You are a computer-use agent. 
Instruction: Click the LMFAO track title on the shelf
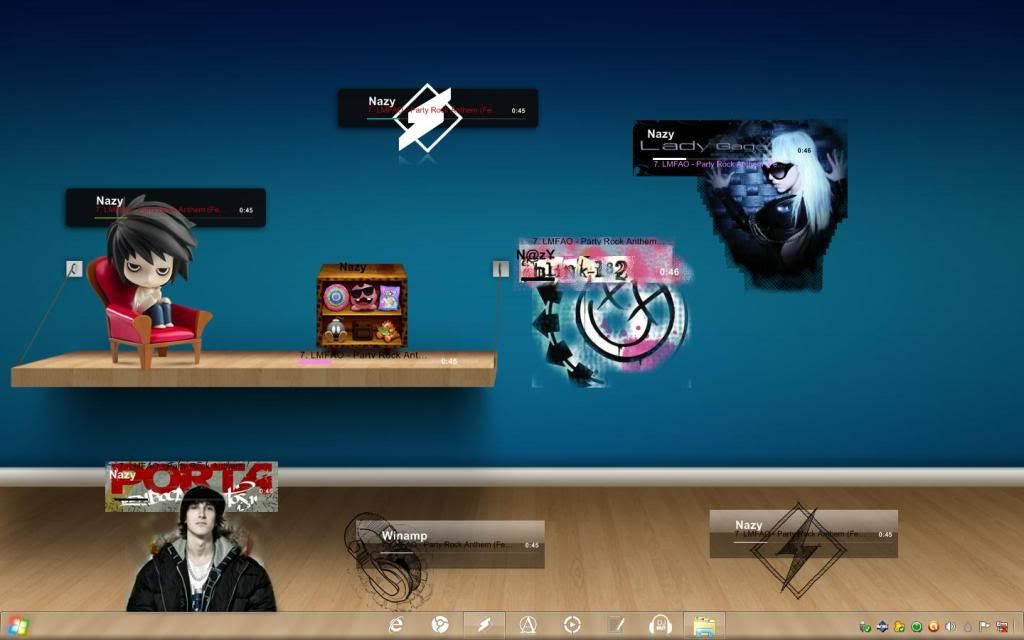(362, 355)
